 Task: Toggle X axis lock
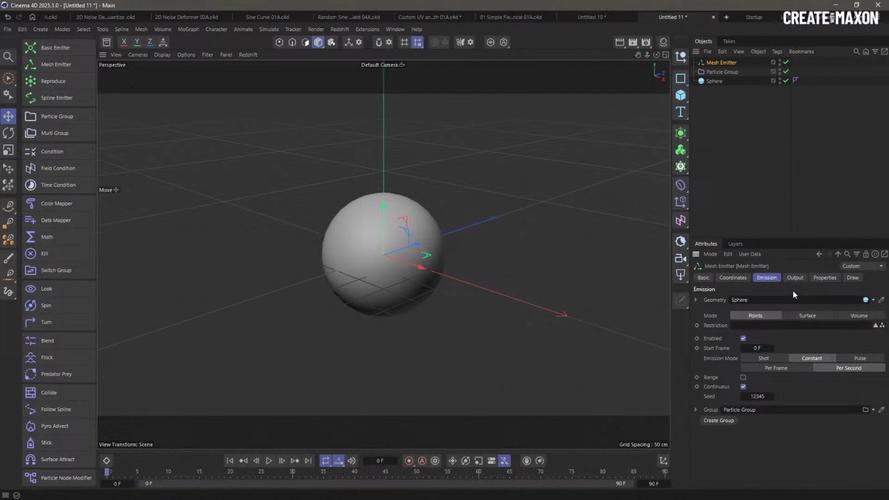point(124,42)
